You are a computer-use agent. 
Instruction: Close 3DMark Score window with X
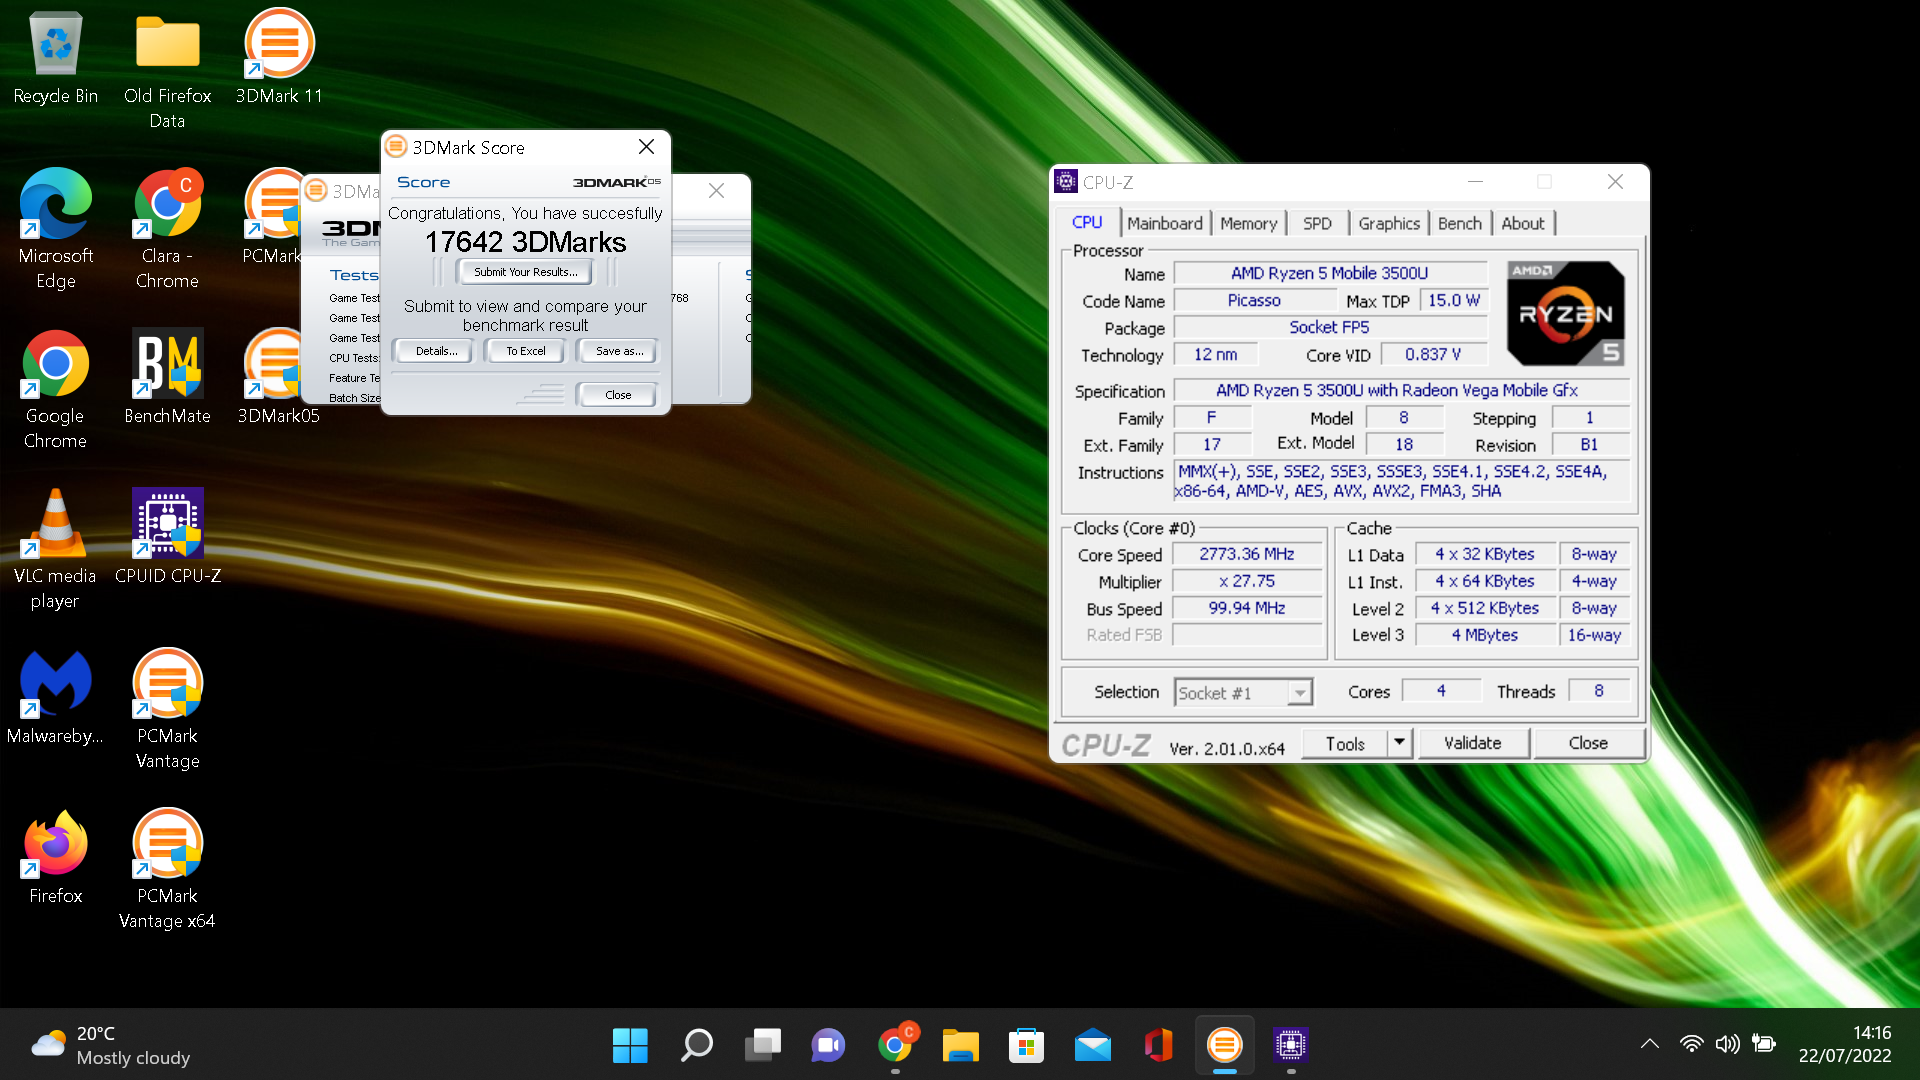646,147
